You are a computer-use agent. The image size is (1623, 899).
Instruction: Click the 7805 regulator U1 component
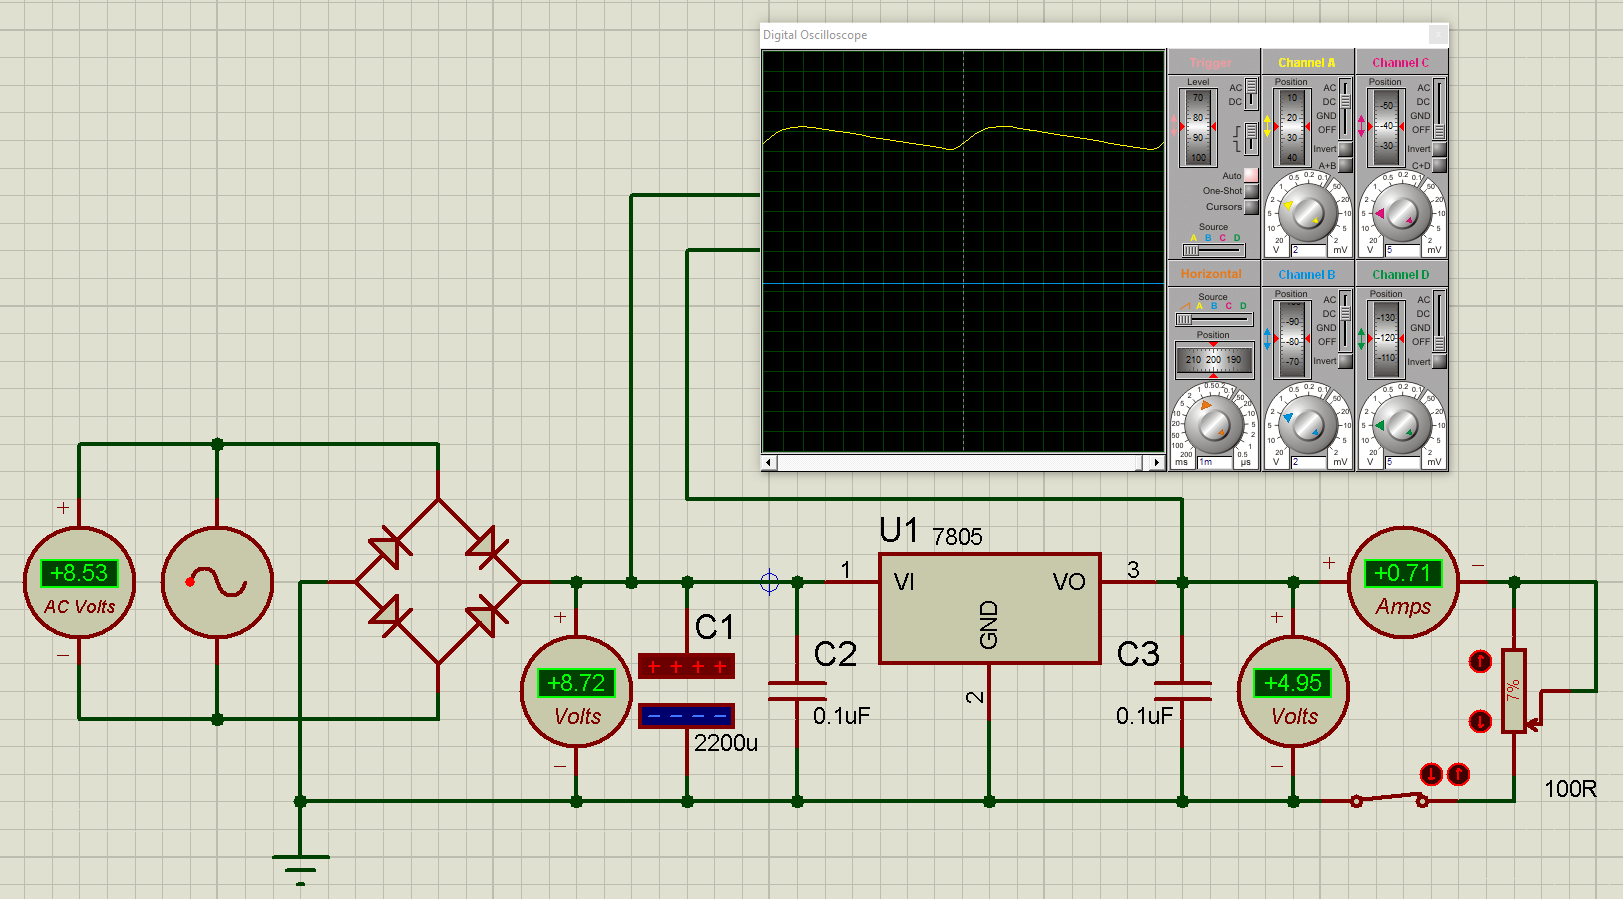click(989, 608)
